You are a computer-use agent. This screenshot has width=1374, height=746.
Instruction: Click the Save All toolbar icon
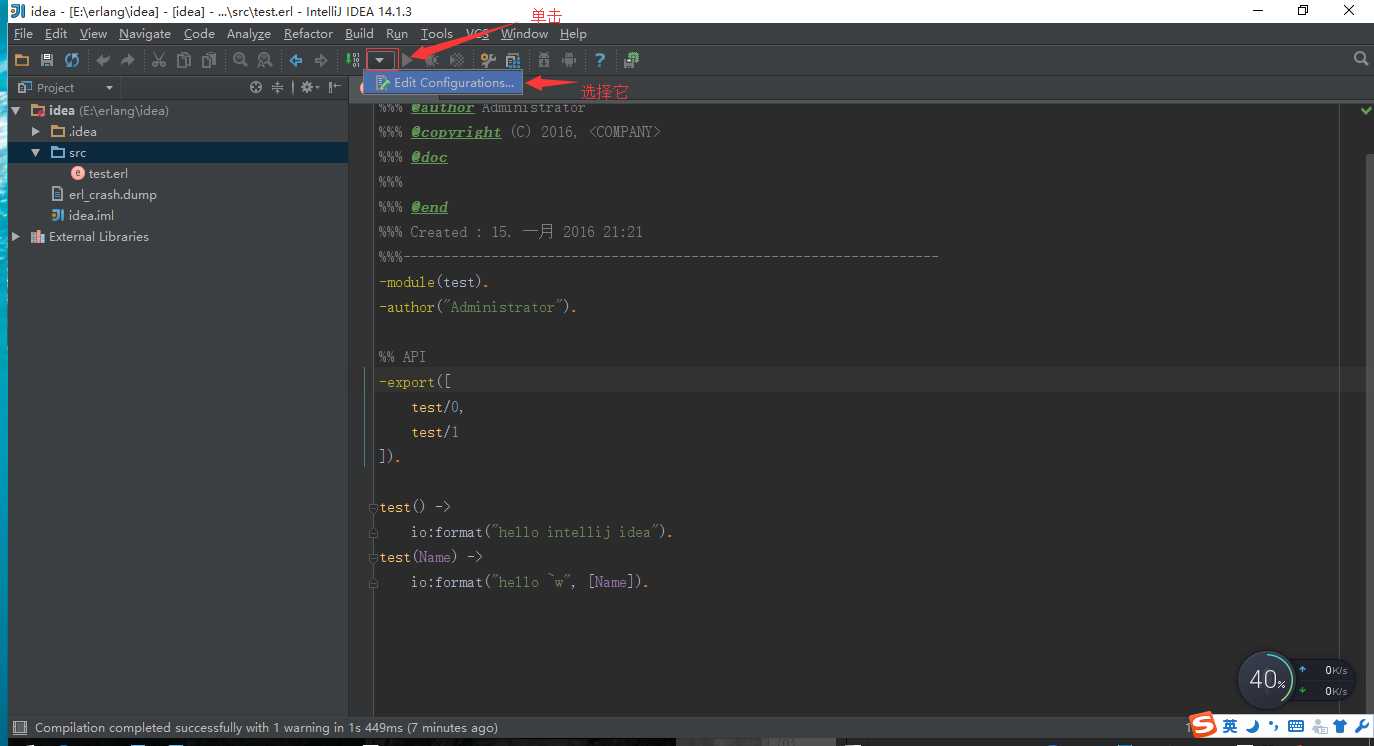coord(46,60)
